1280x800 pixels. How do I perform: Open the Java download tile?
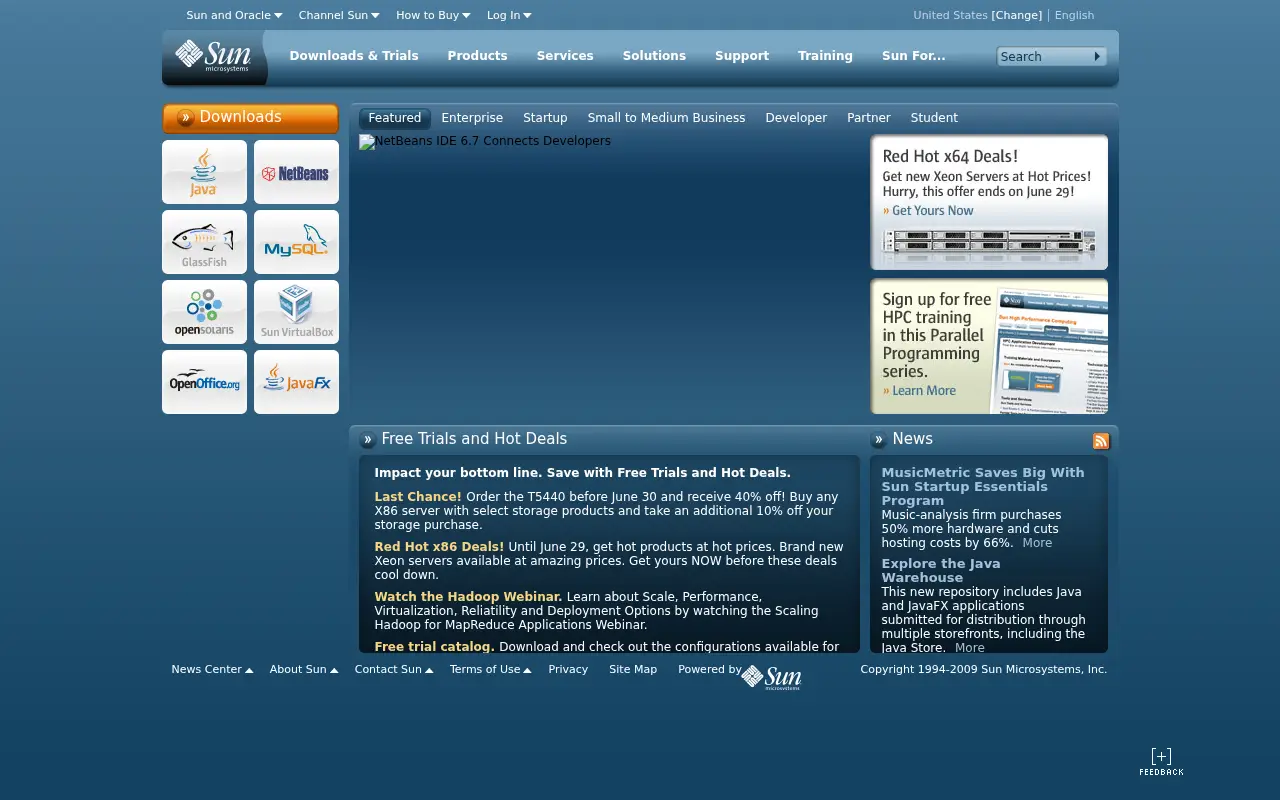pyautogui.click(x=204, y=172)
